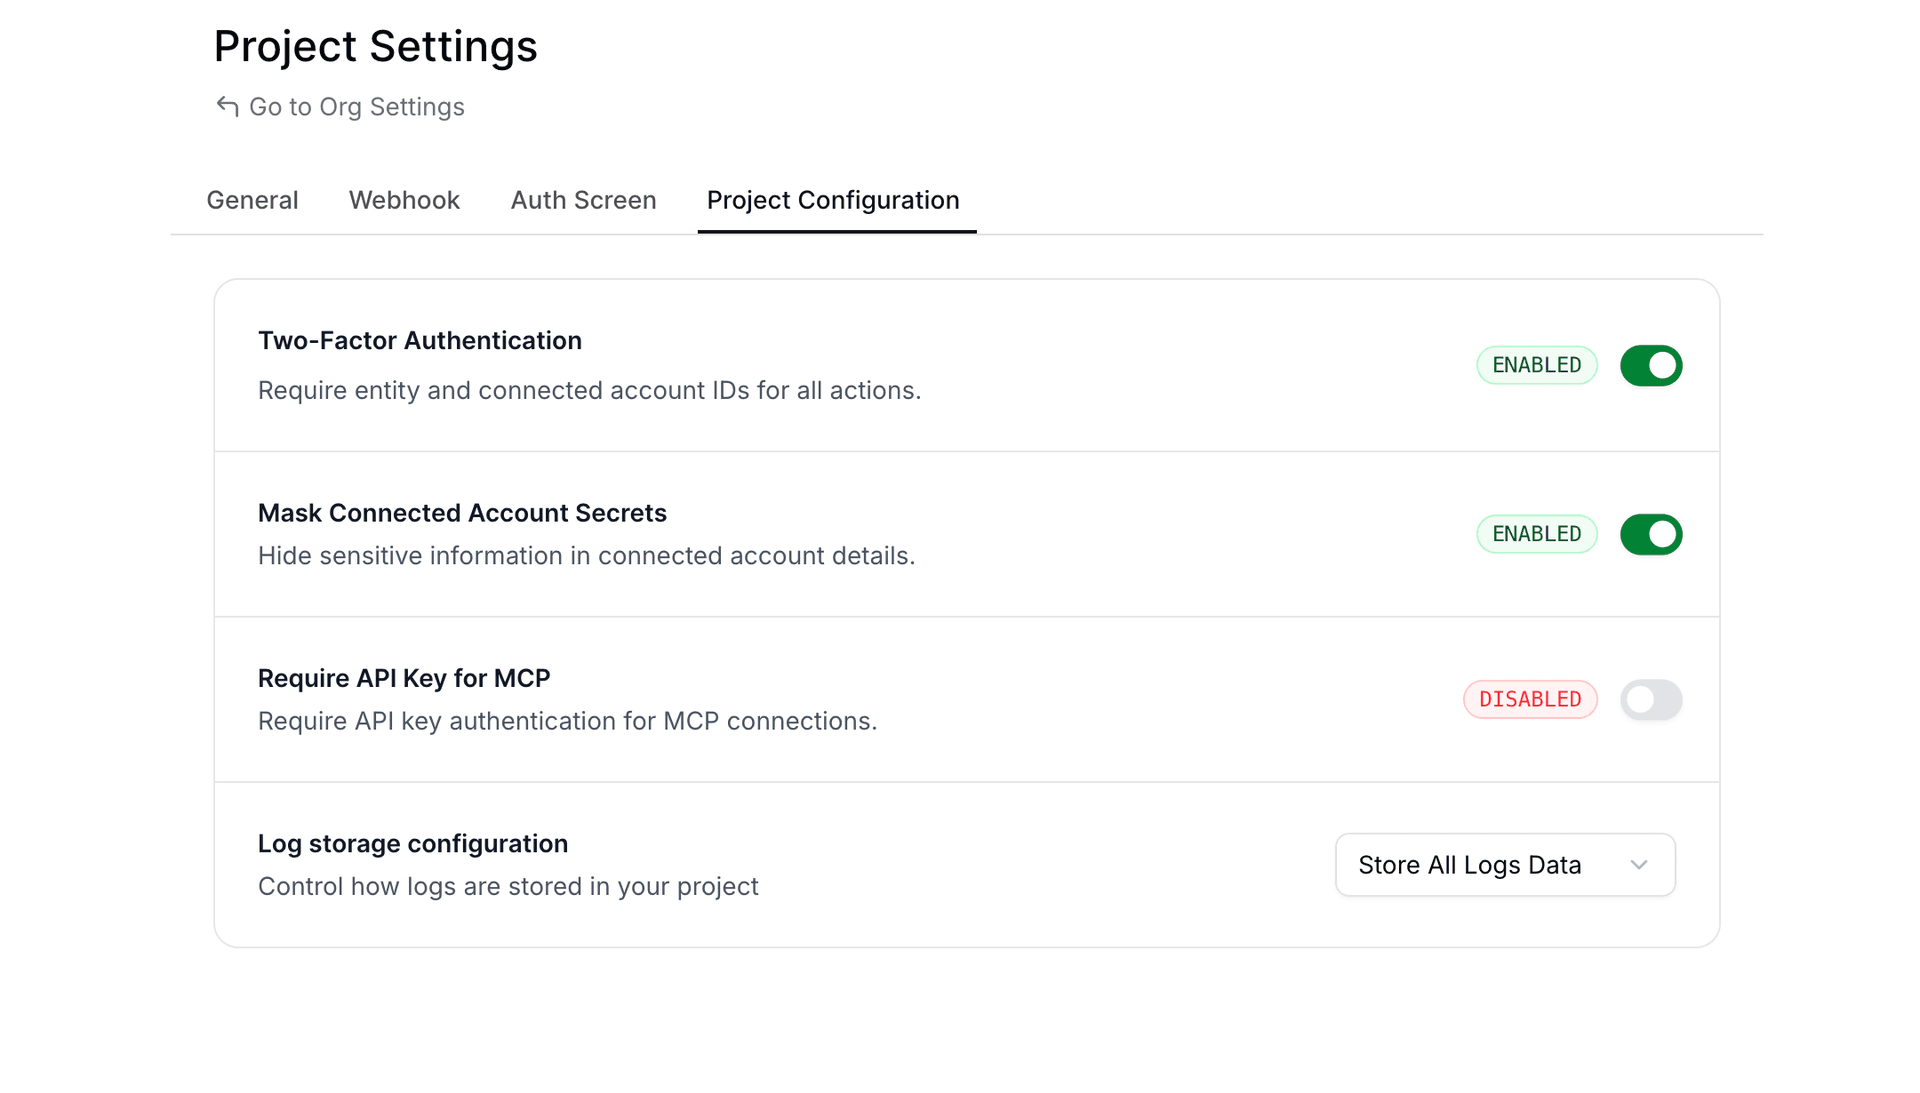1920x1093 pixels.
Task: Open the Webhook tab
Action: tap(404, 200)
